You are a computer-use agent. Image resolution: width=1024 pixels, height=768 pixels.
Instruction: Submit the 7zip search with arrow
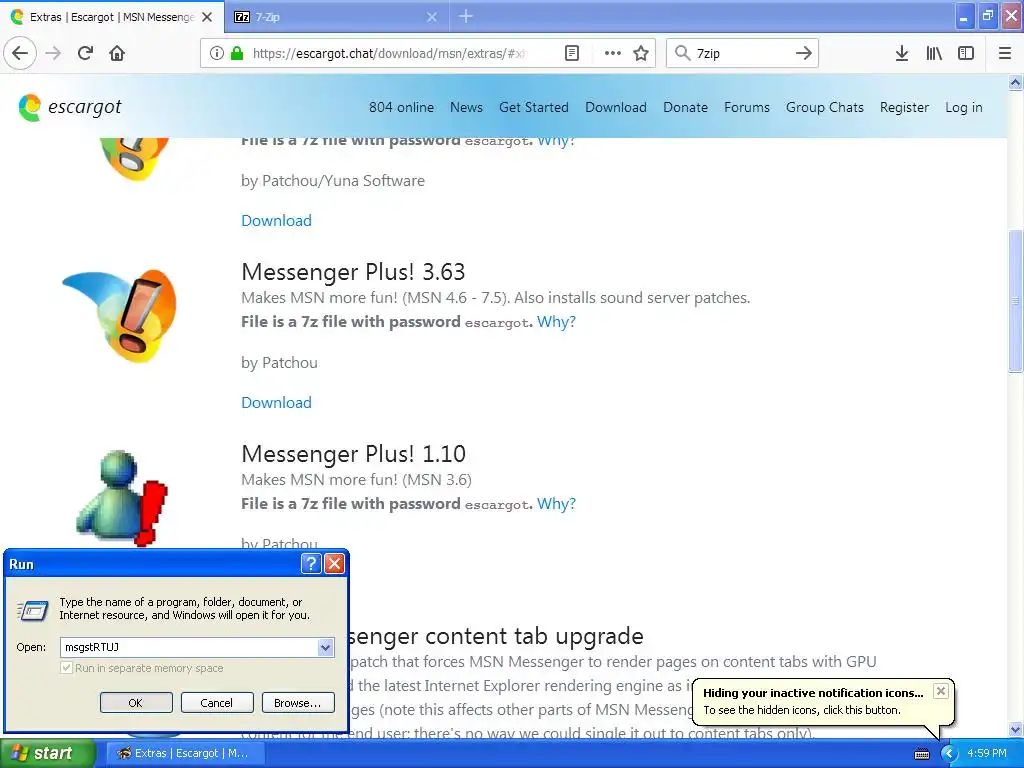pos(803,53)
